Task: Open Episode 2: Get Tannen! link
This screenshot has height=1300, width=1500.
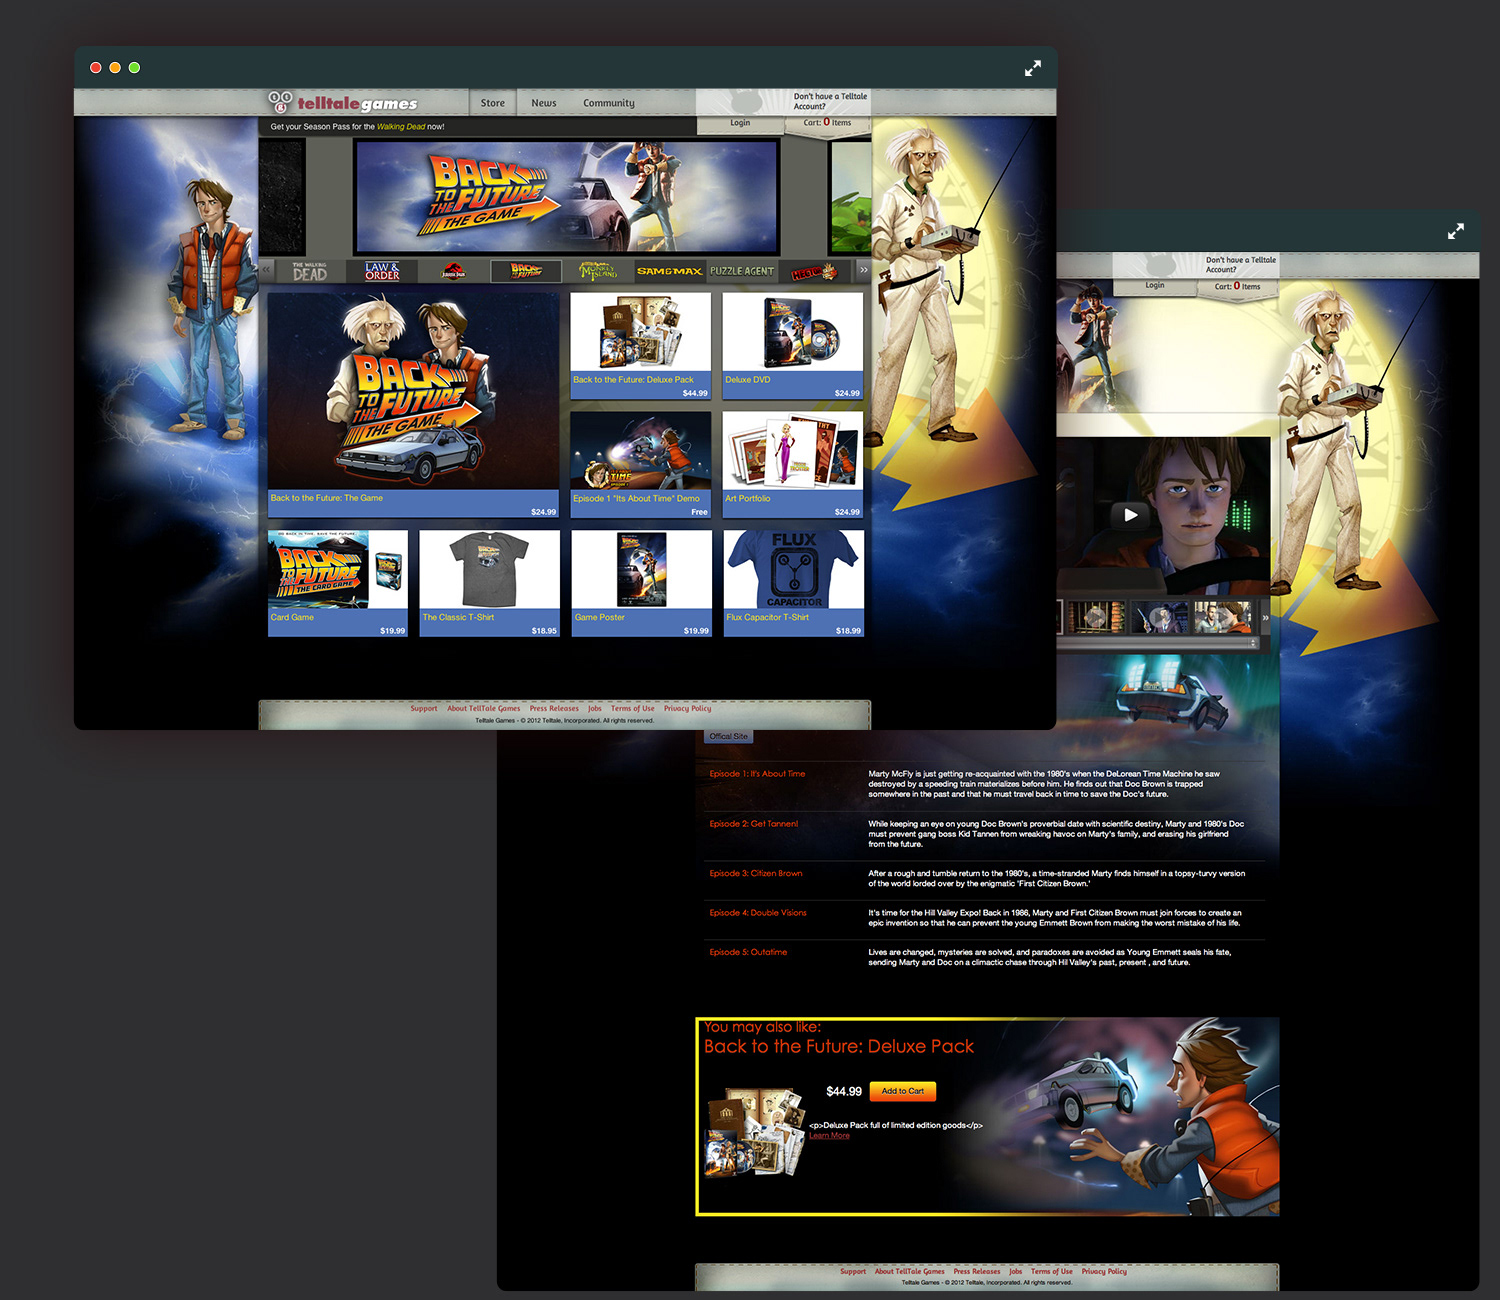Action: [754, 824]
